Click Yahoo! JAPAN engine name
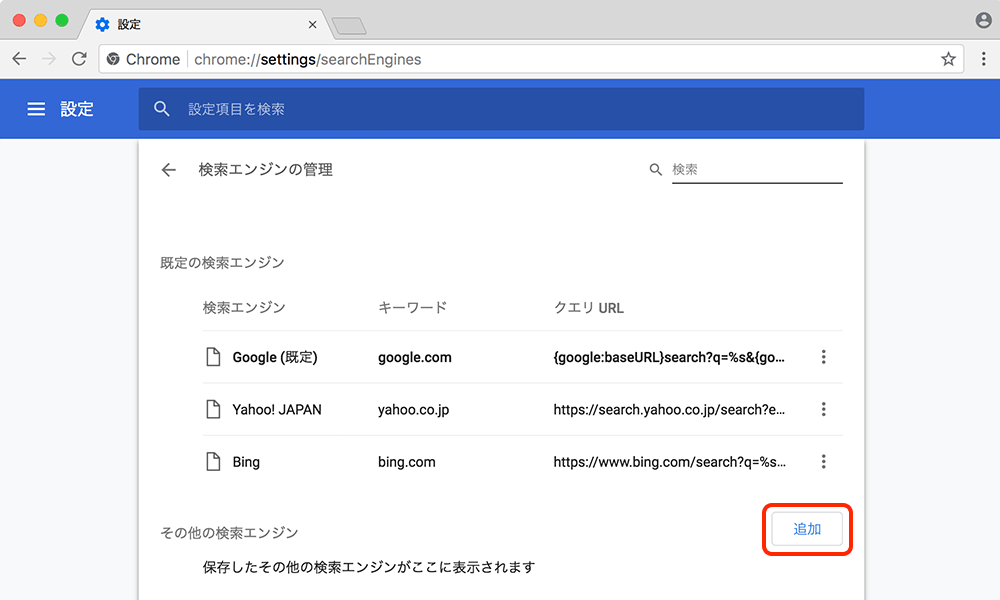 [277, 409]
